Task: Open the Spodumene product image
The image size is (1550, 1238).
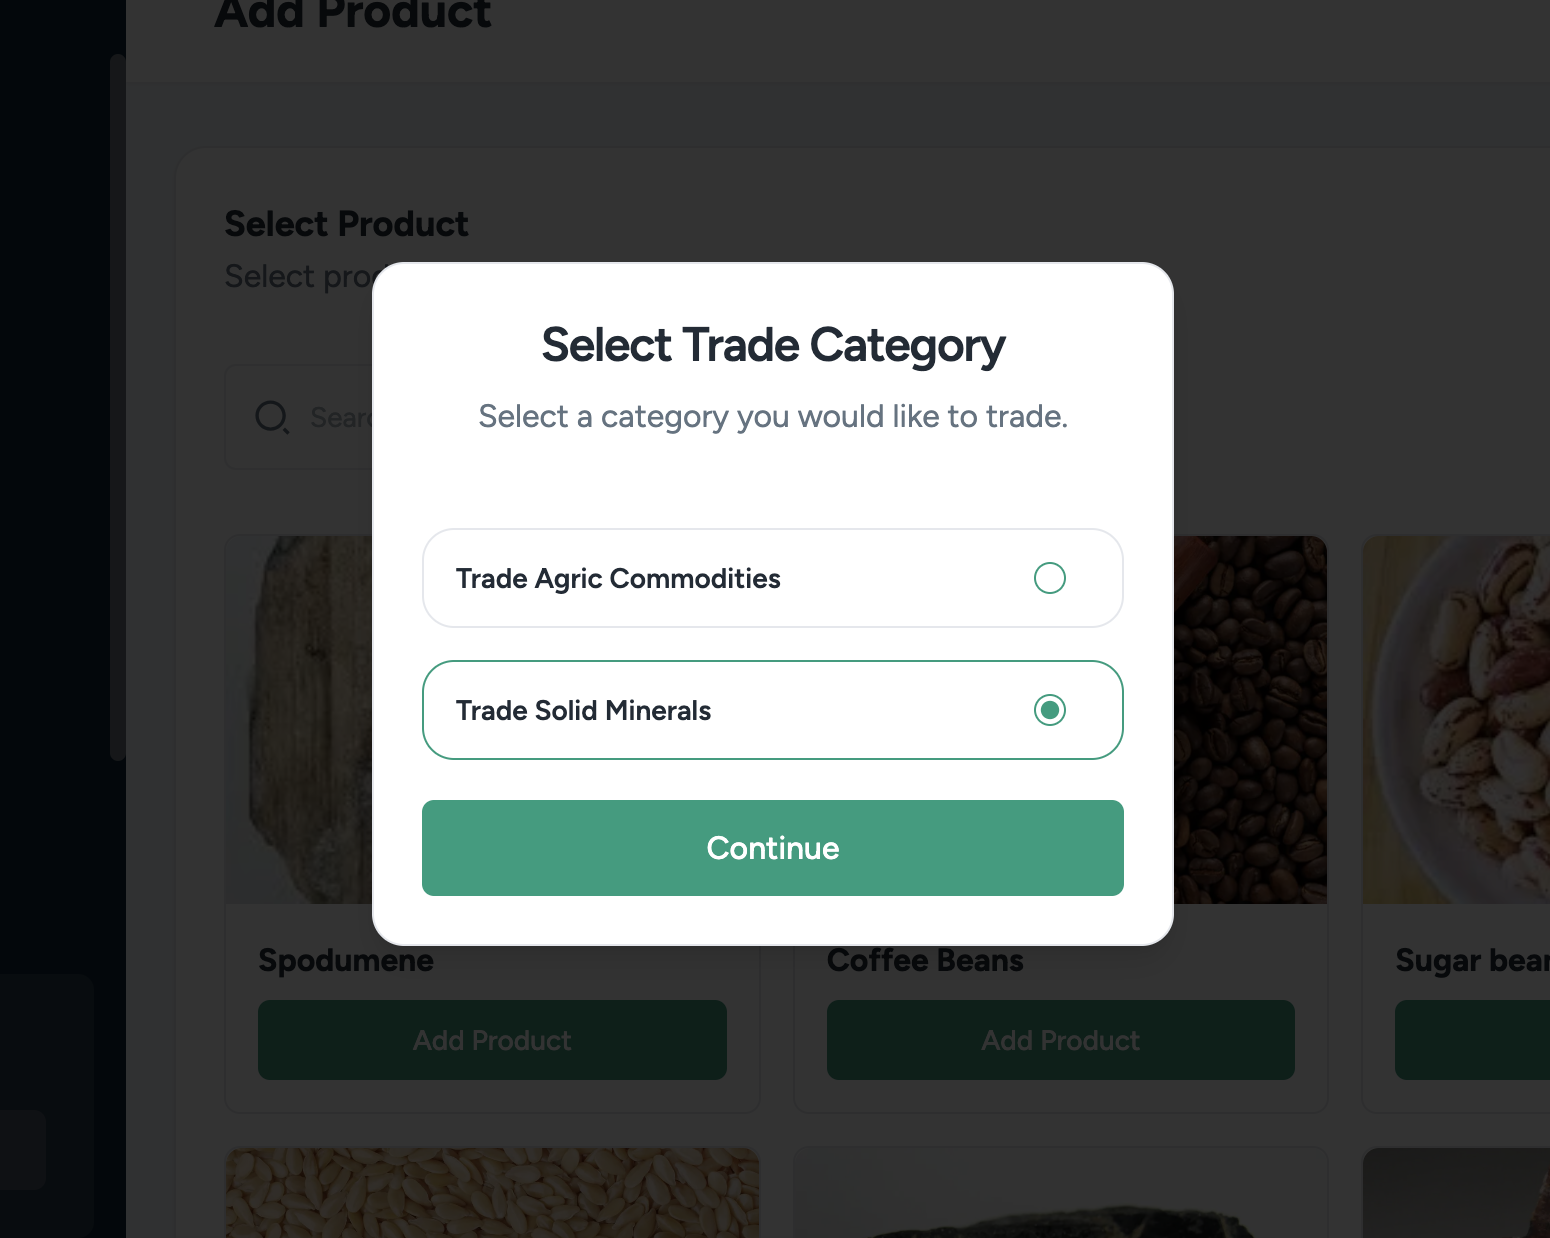Action: pyautogui.click(x=300, y=720)
